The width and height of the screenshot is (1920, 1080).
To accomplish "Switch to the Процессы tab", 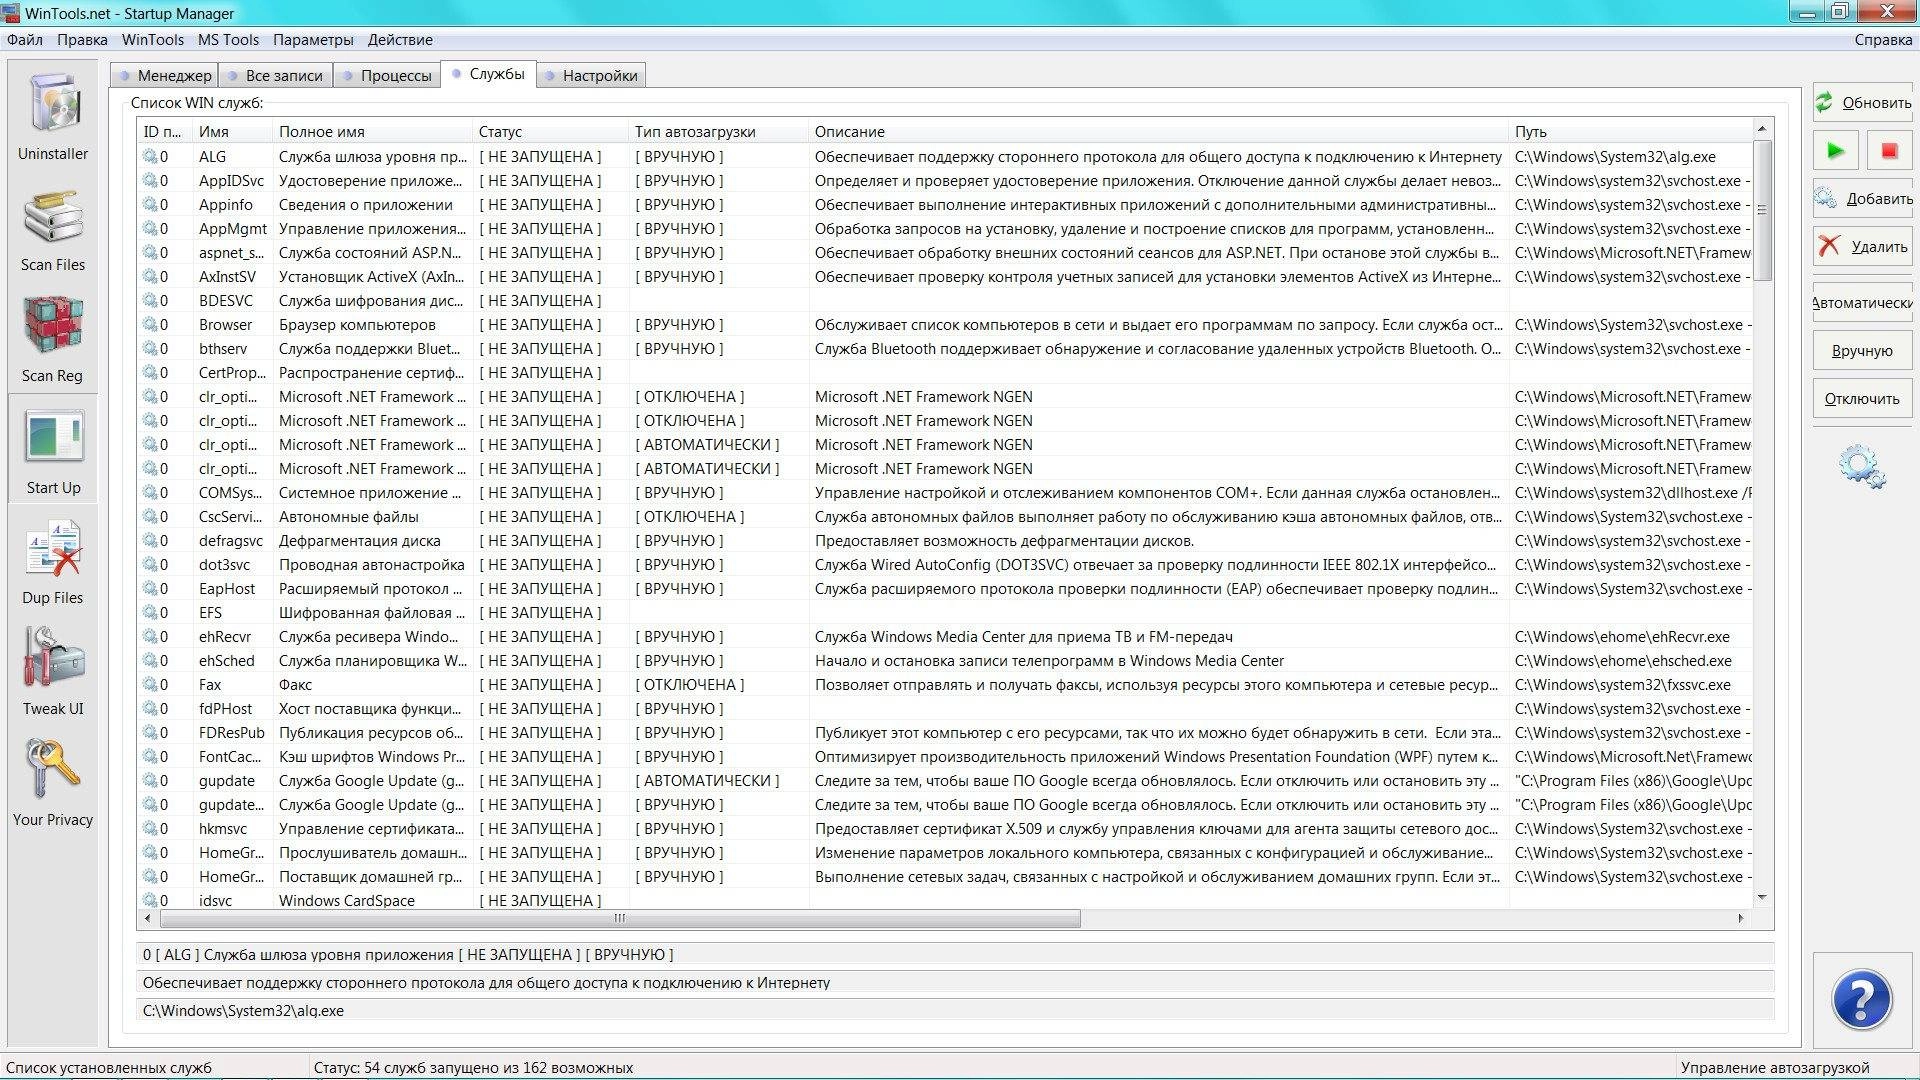I will tap(386, 75).
